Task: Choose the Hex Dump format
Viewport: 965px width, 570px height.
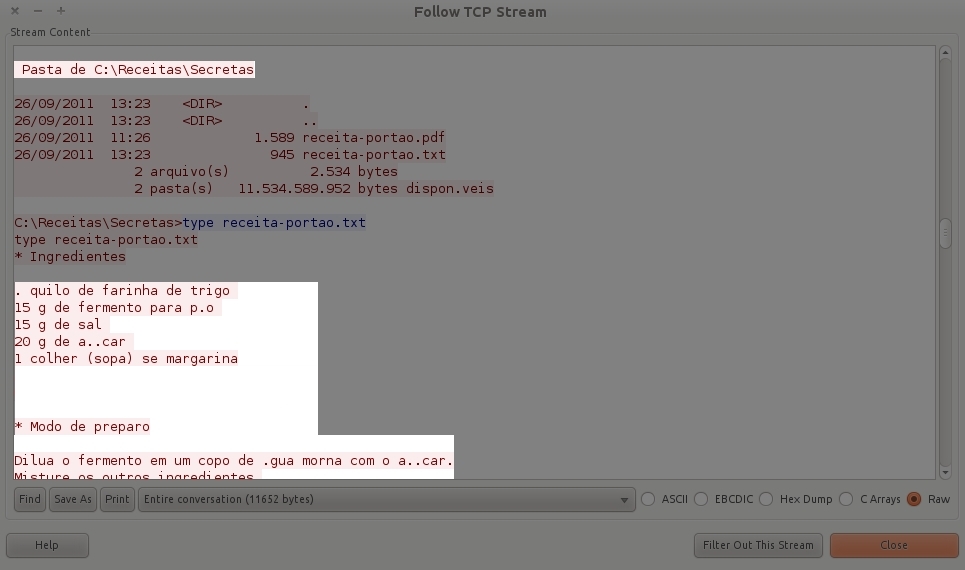Action: [x=766, y=499]
